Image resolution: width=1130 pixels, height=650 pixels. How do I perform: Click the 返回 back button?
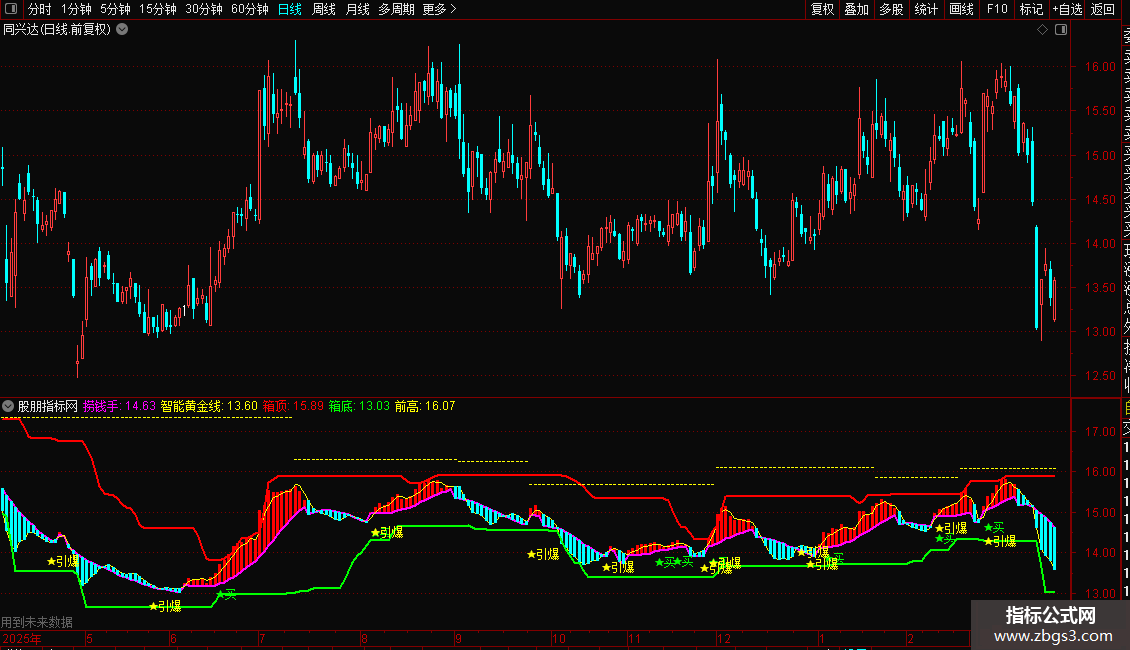pyautogui.click(x=1103, y=9)
